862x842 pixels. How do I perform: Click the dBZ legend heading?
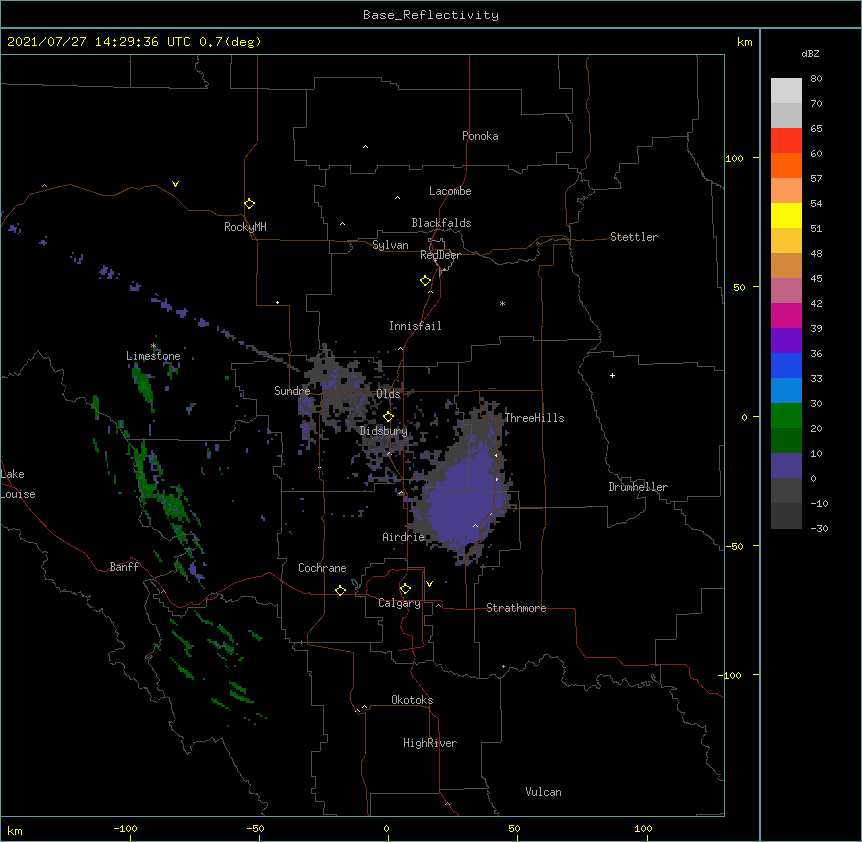(x=810, y=53)
